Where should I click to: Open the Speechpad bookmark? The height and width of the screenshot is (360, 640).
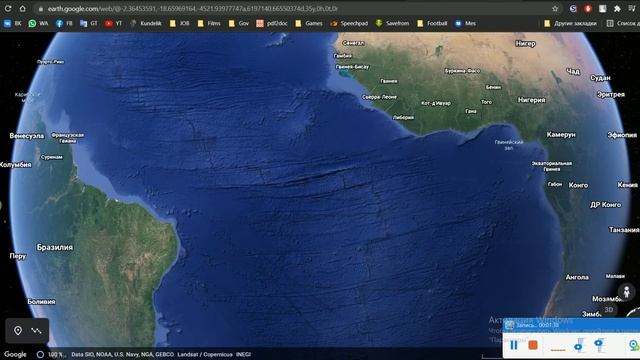coord(349,24)
